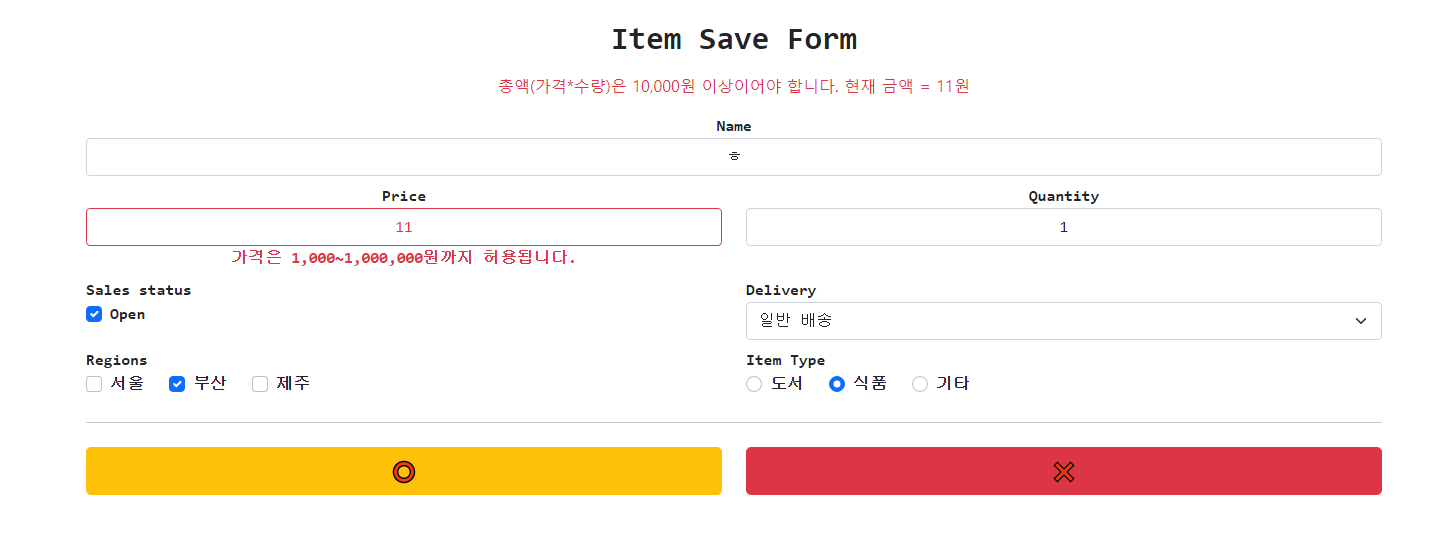
Task: Click the red X cancel button
Action: tap(1064, 471)
